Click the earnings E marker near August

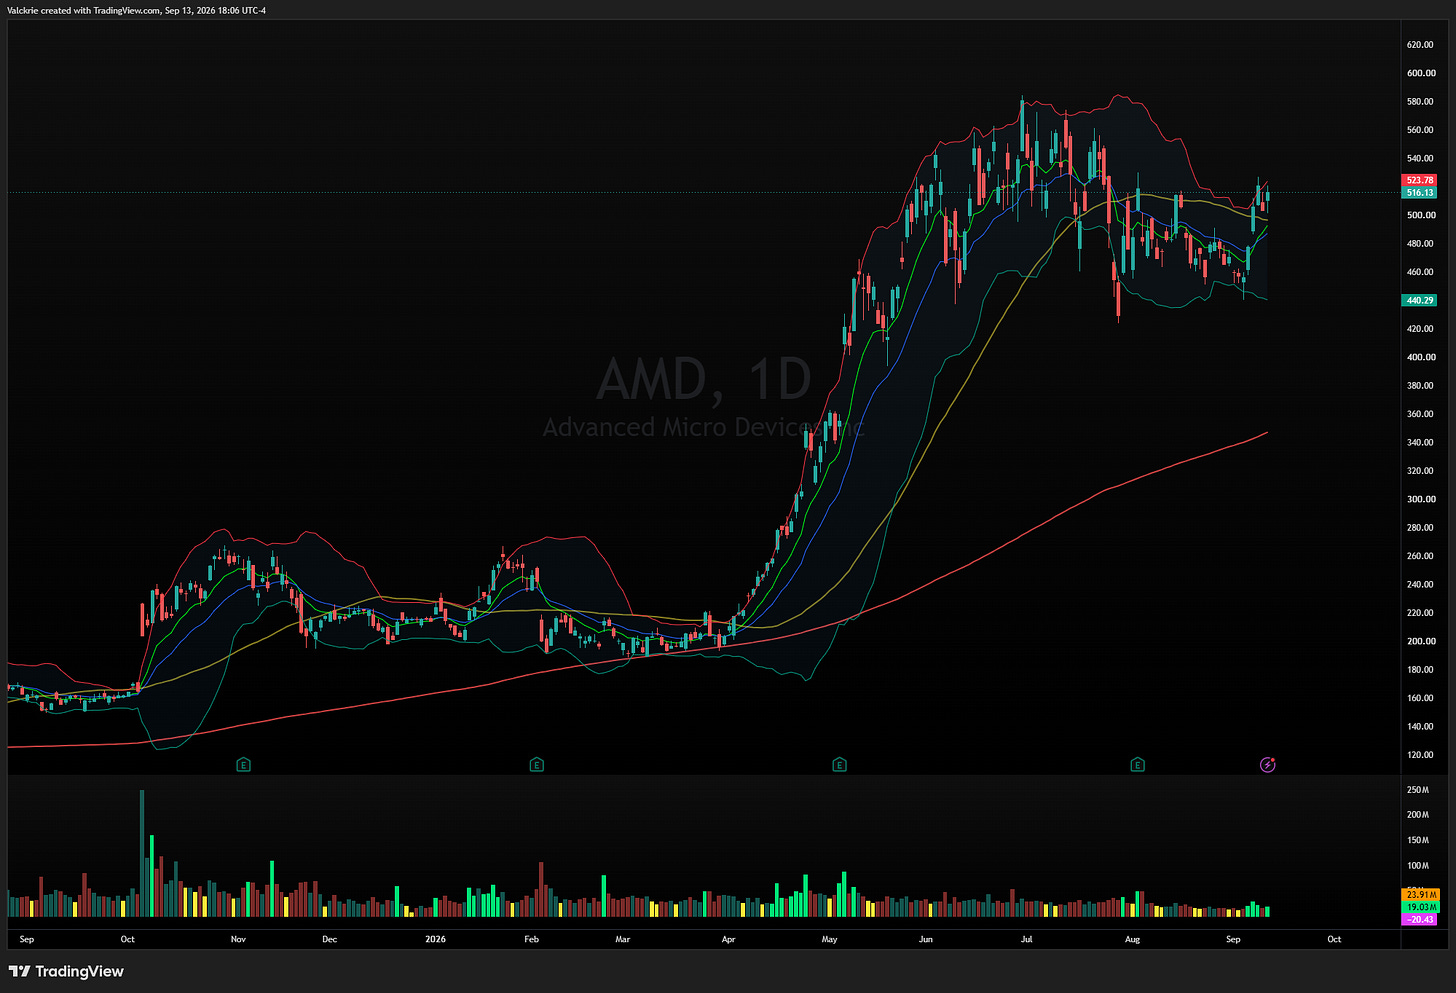[1137, 765]
